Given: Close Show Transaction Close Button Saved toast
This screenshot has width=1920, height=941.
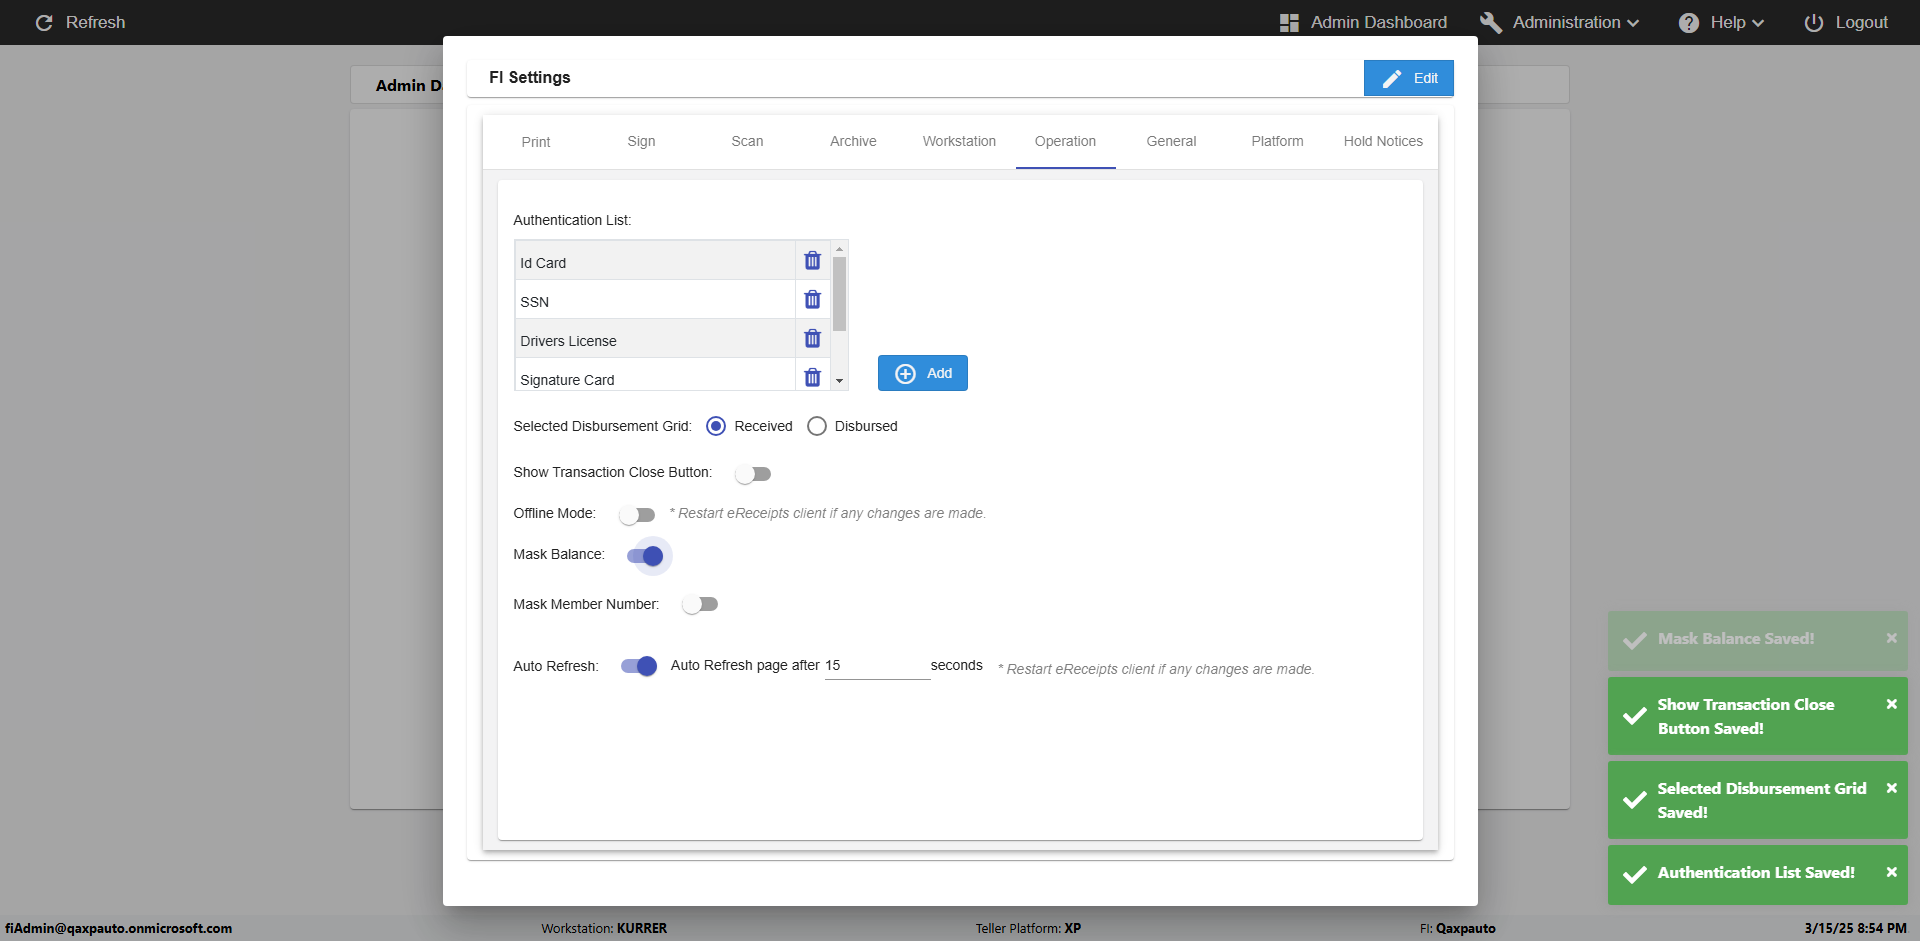Looking at the screenshot, I should (1891, 704).
